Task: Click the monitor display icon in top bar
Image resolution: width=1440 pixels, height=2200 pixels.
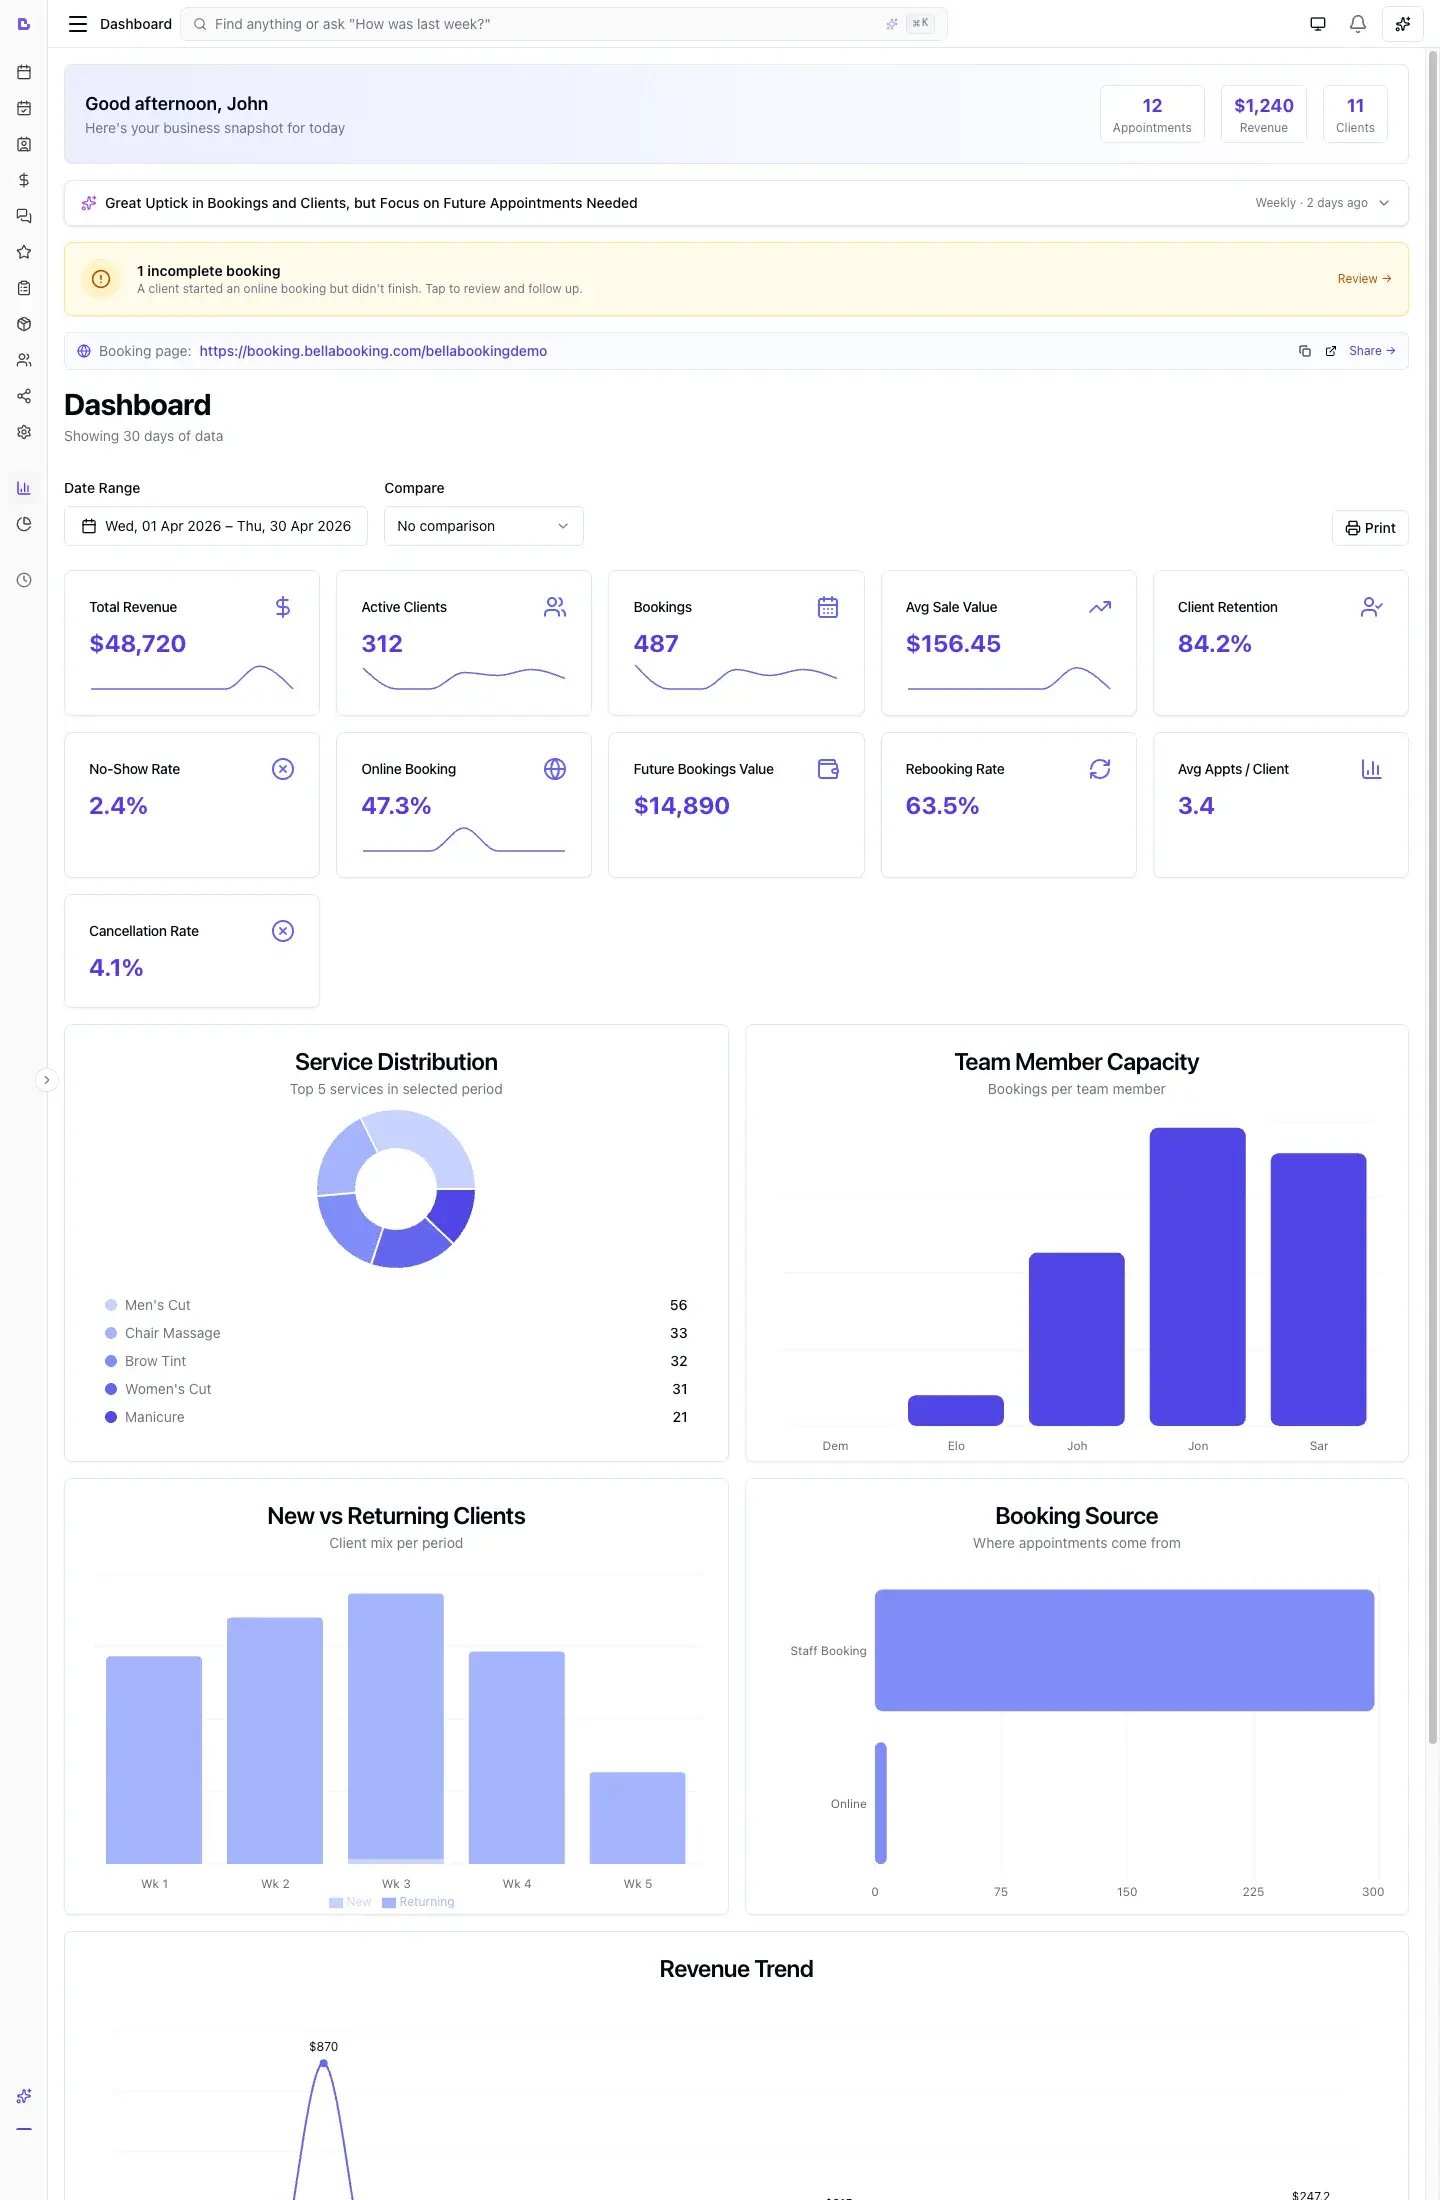Action: pyautogui.click(x=1318, y=24)
